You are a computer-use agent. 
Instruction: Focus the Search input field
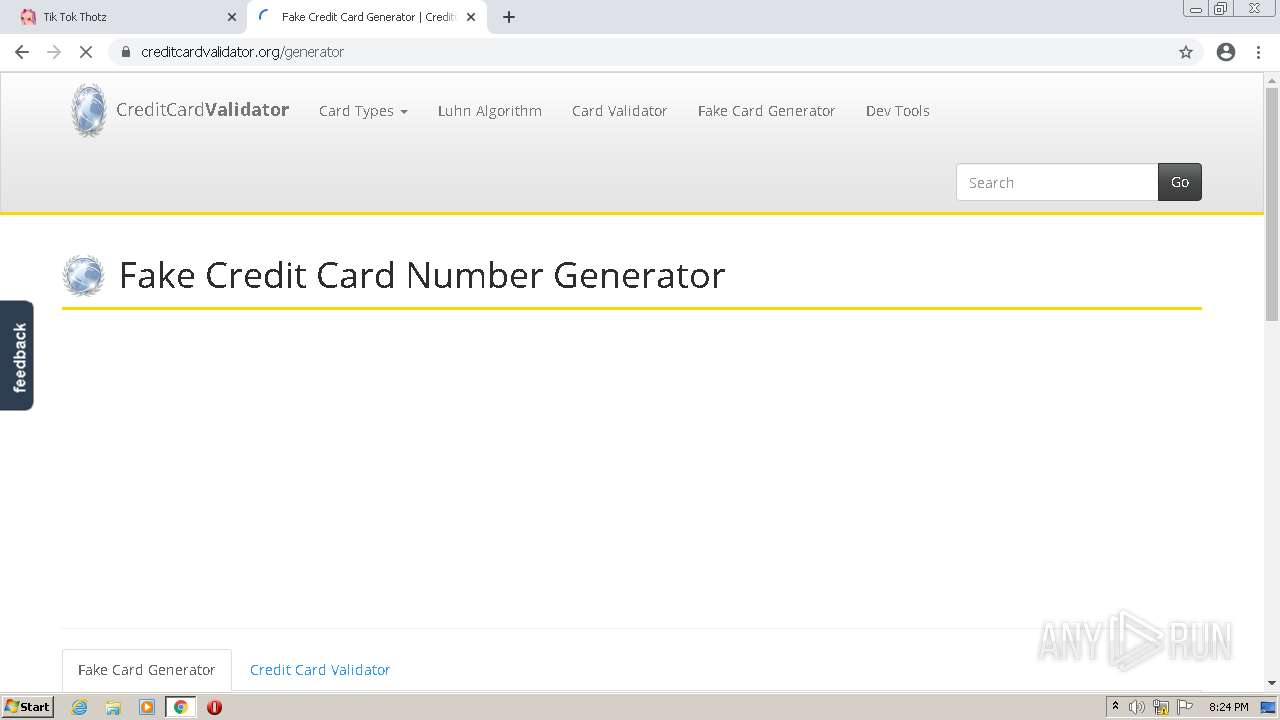(1057, 182)
